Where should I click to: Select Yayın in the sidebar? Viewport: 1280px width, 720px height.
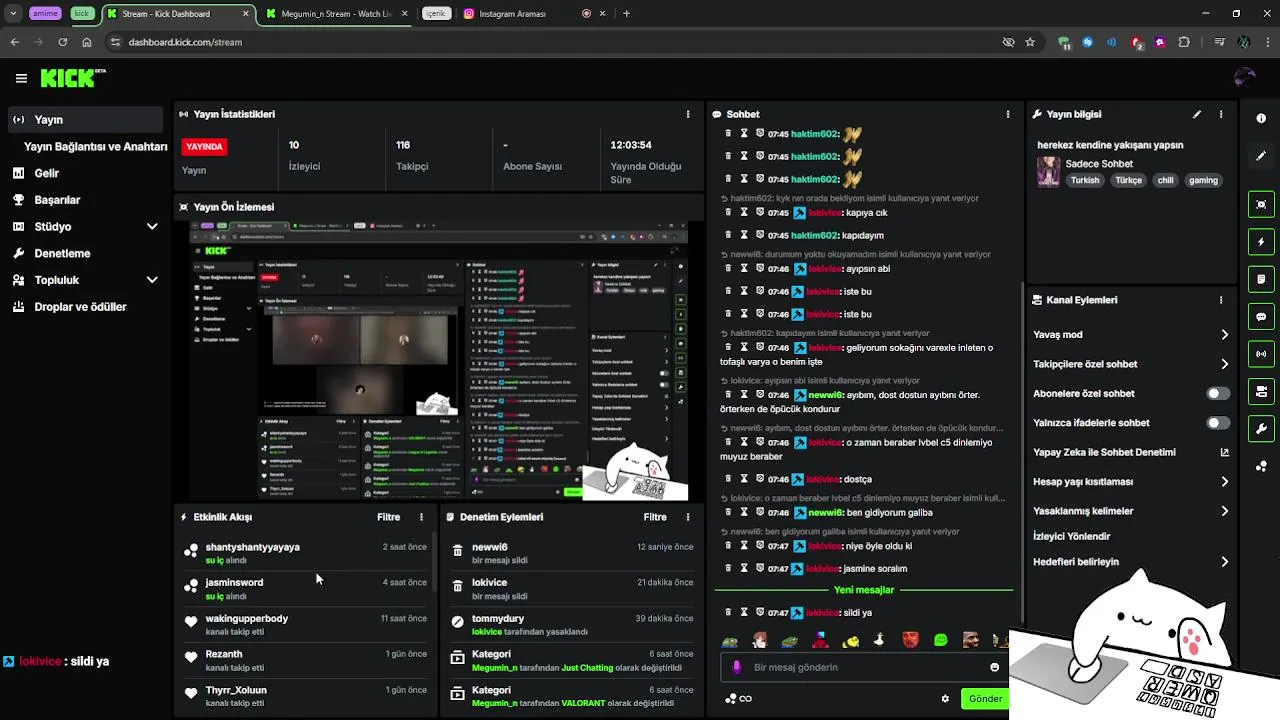(85, 120)
